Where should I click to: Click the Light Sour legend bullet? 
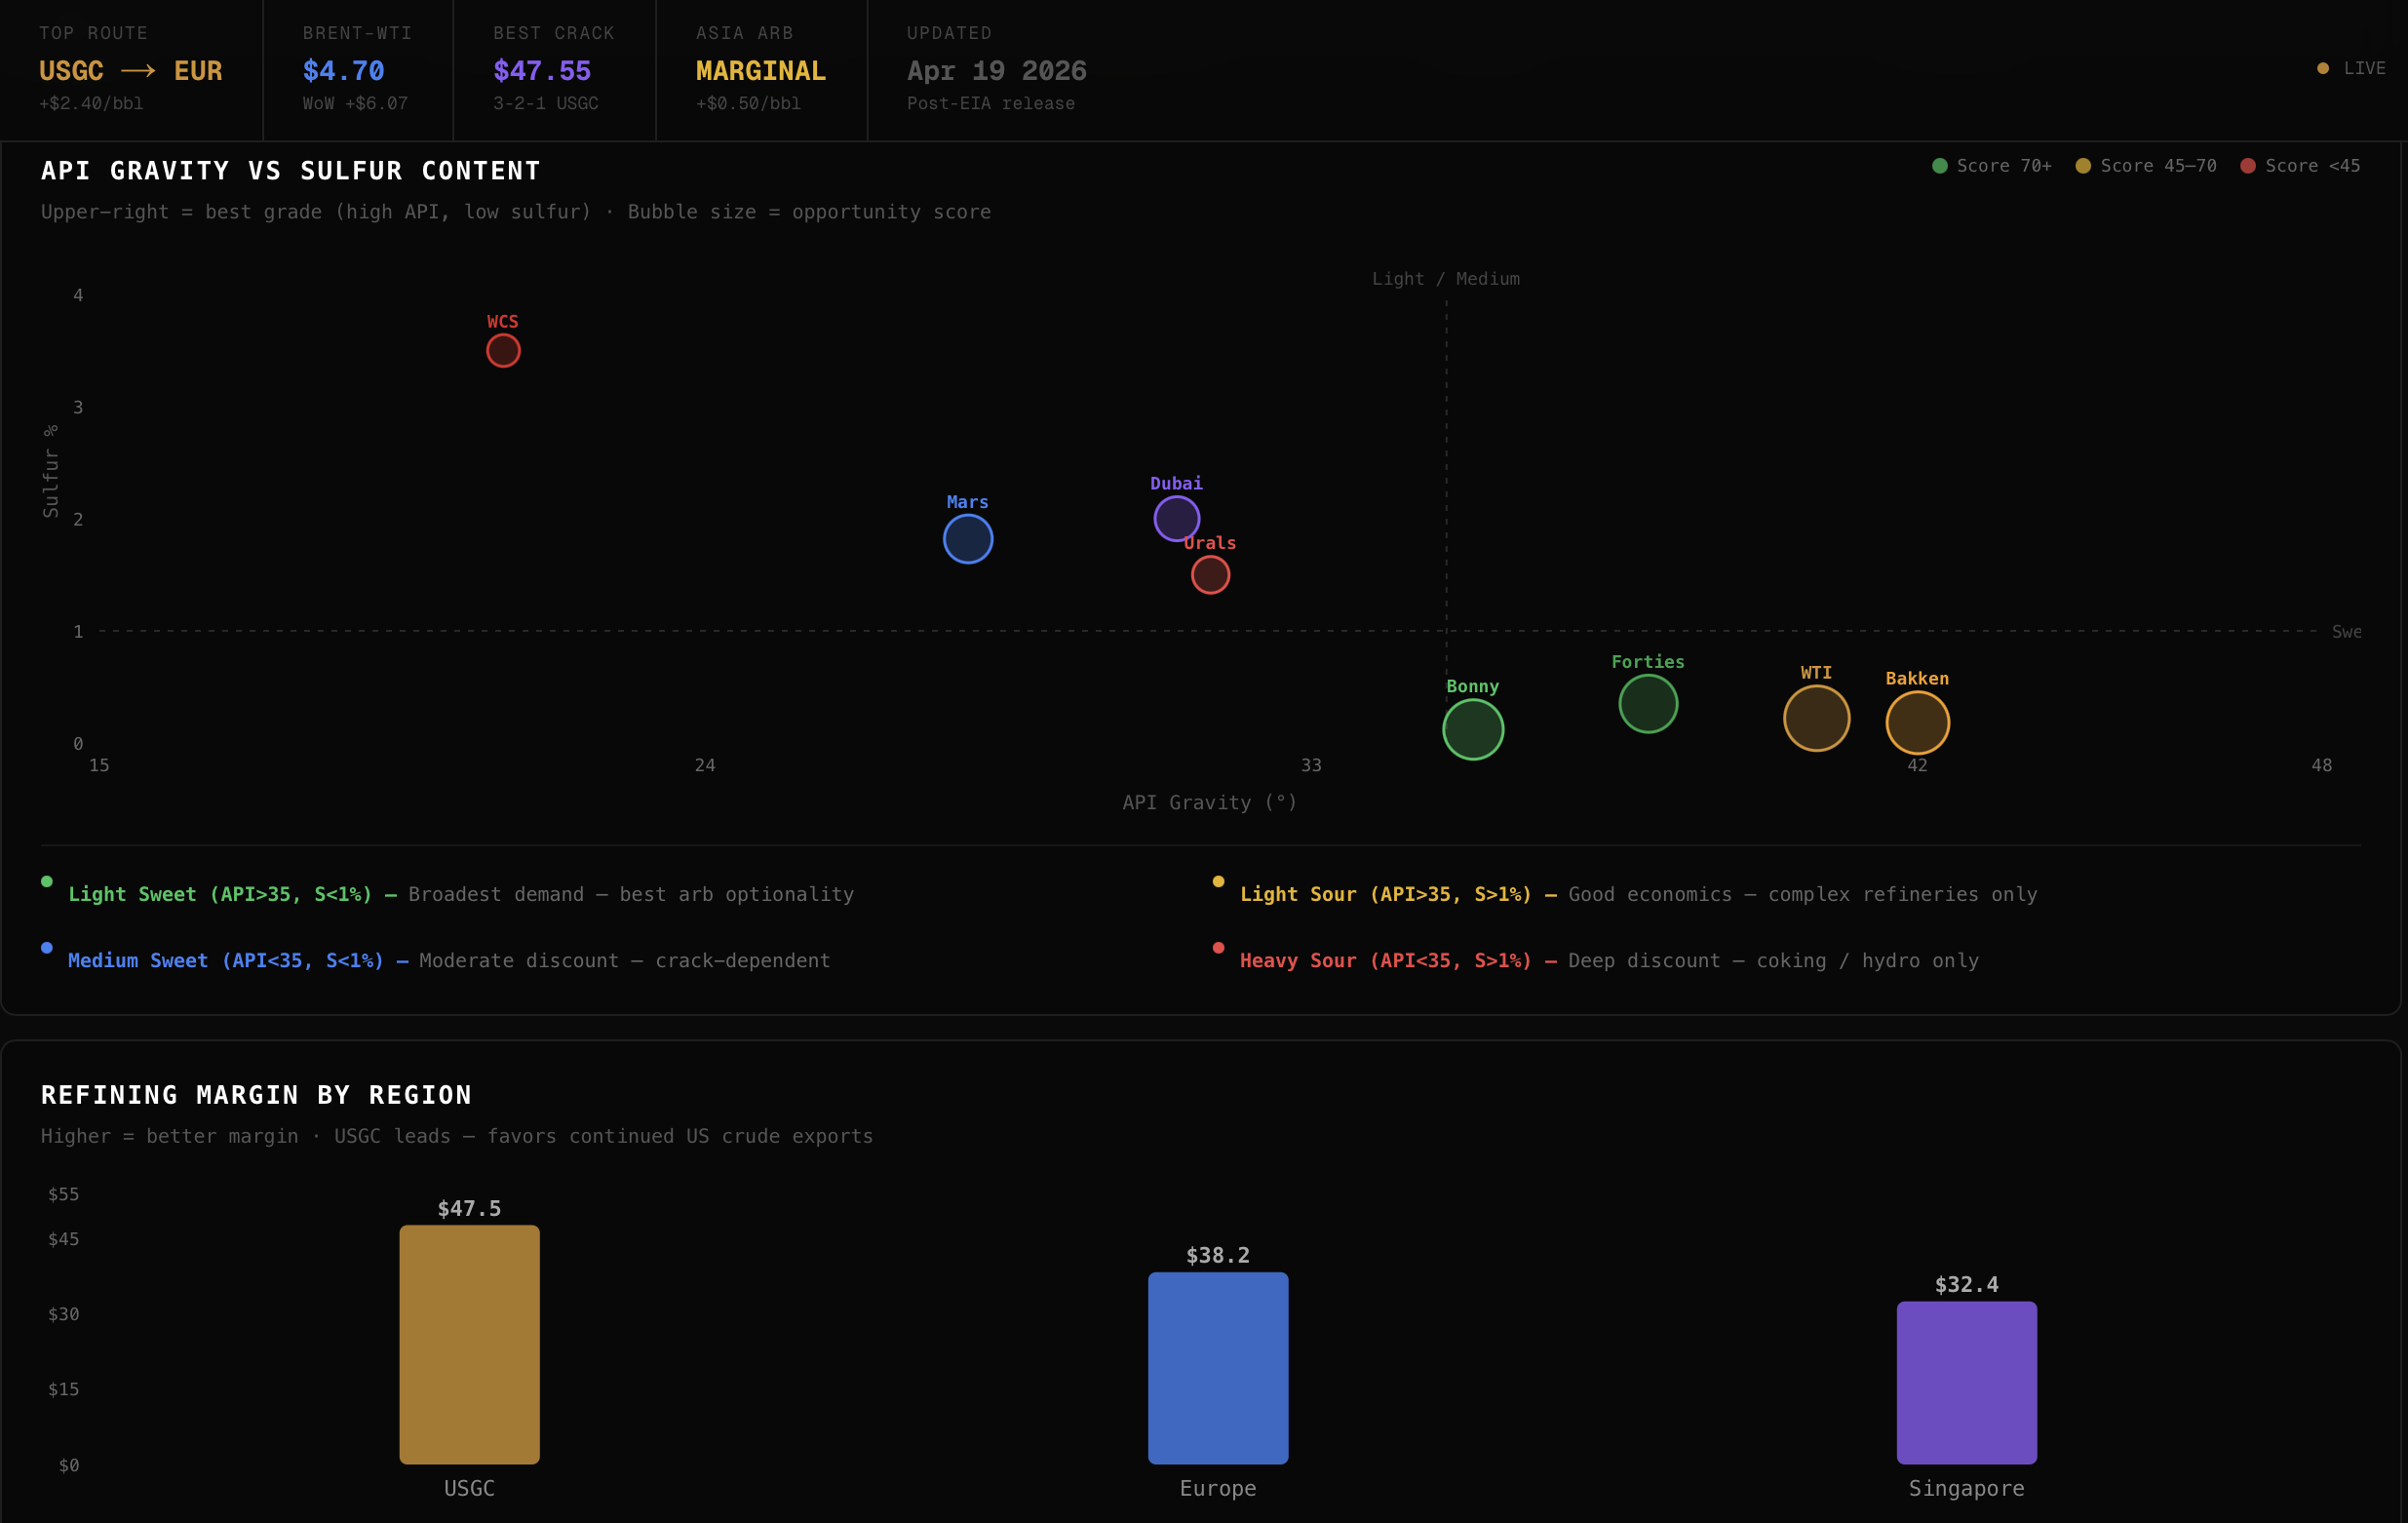coord(1218,881)
